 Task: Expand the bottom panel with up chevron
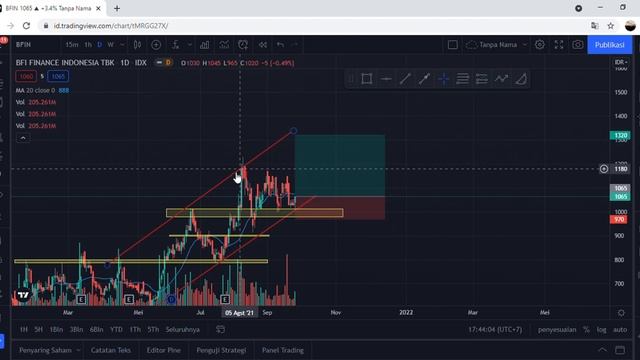coord(602,350)
